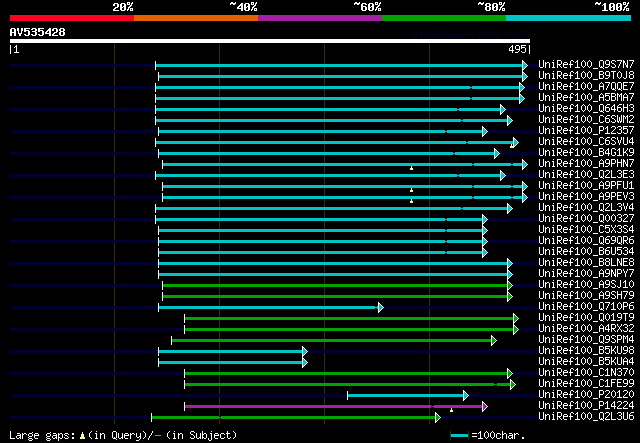Select the UniRef100_Q00327 label
This screenshot has width=640, height=443.
(586, 218)
